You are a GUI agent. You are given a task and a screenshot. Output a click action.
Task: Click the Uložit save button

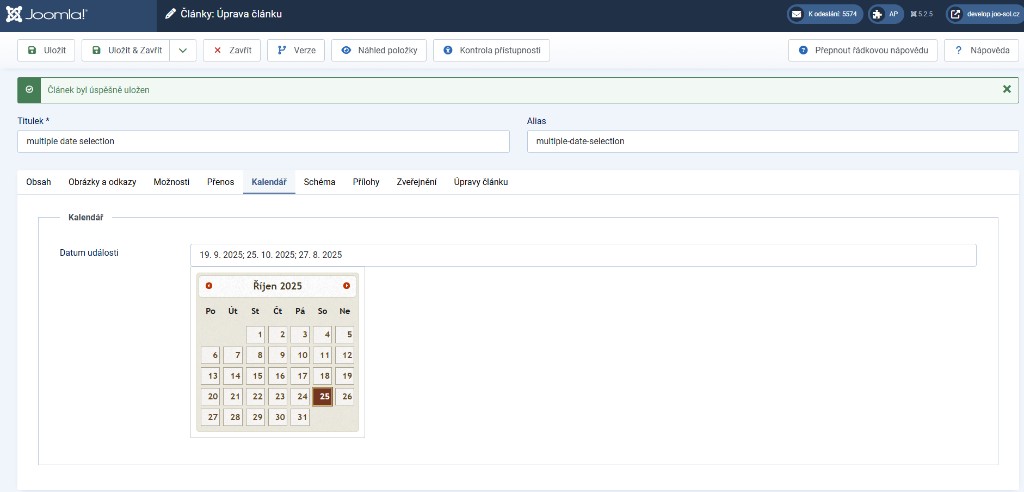(x=46, y=51)
